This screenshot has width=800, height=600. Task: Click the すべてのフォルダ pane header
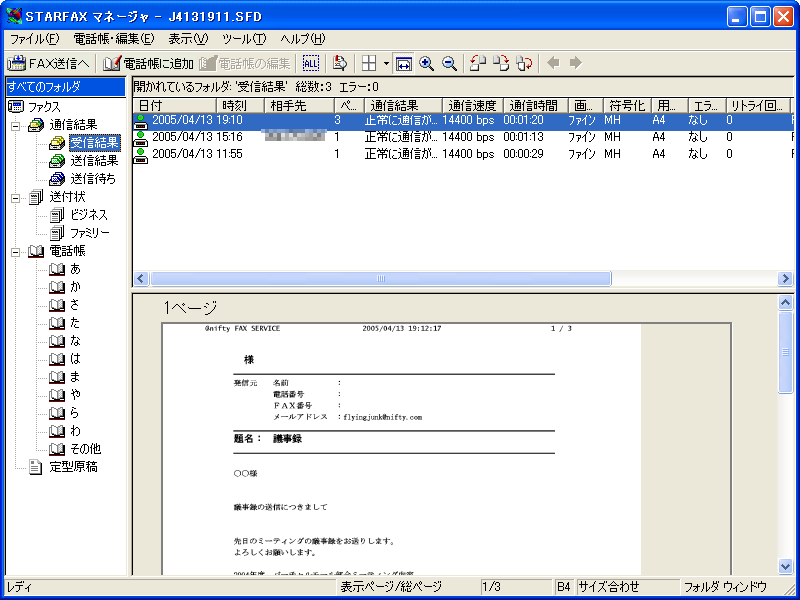(65, 87)
